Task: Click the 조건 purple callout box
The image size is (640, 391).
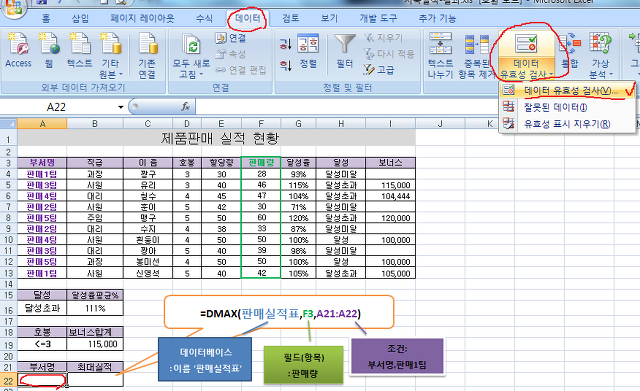Action: click(397, 356)
